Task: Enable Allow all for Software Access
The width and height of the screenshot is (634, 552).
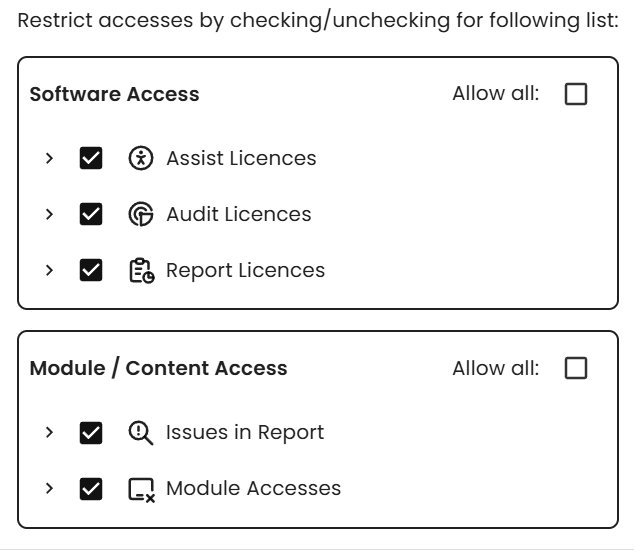Action: 576,94
